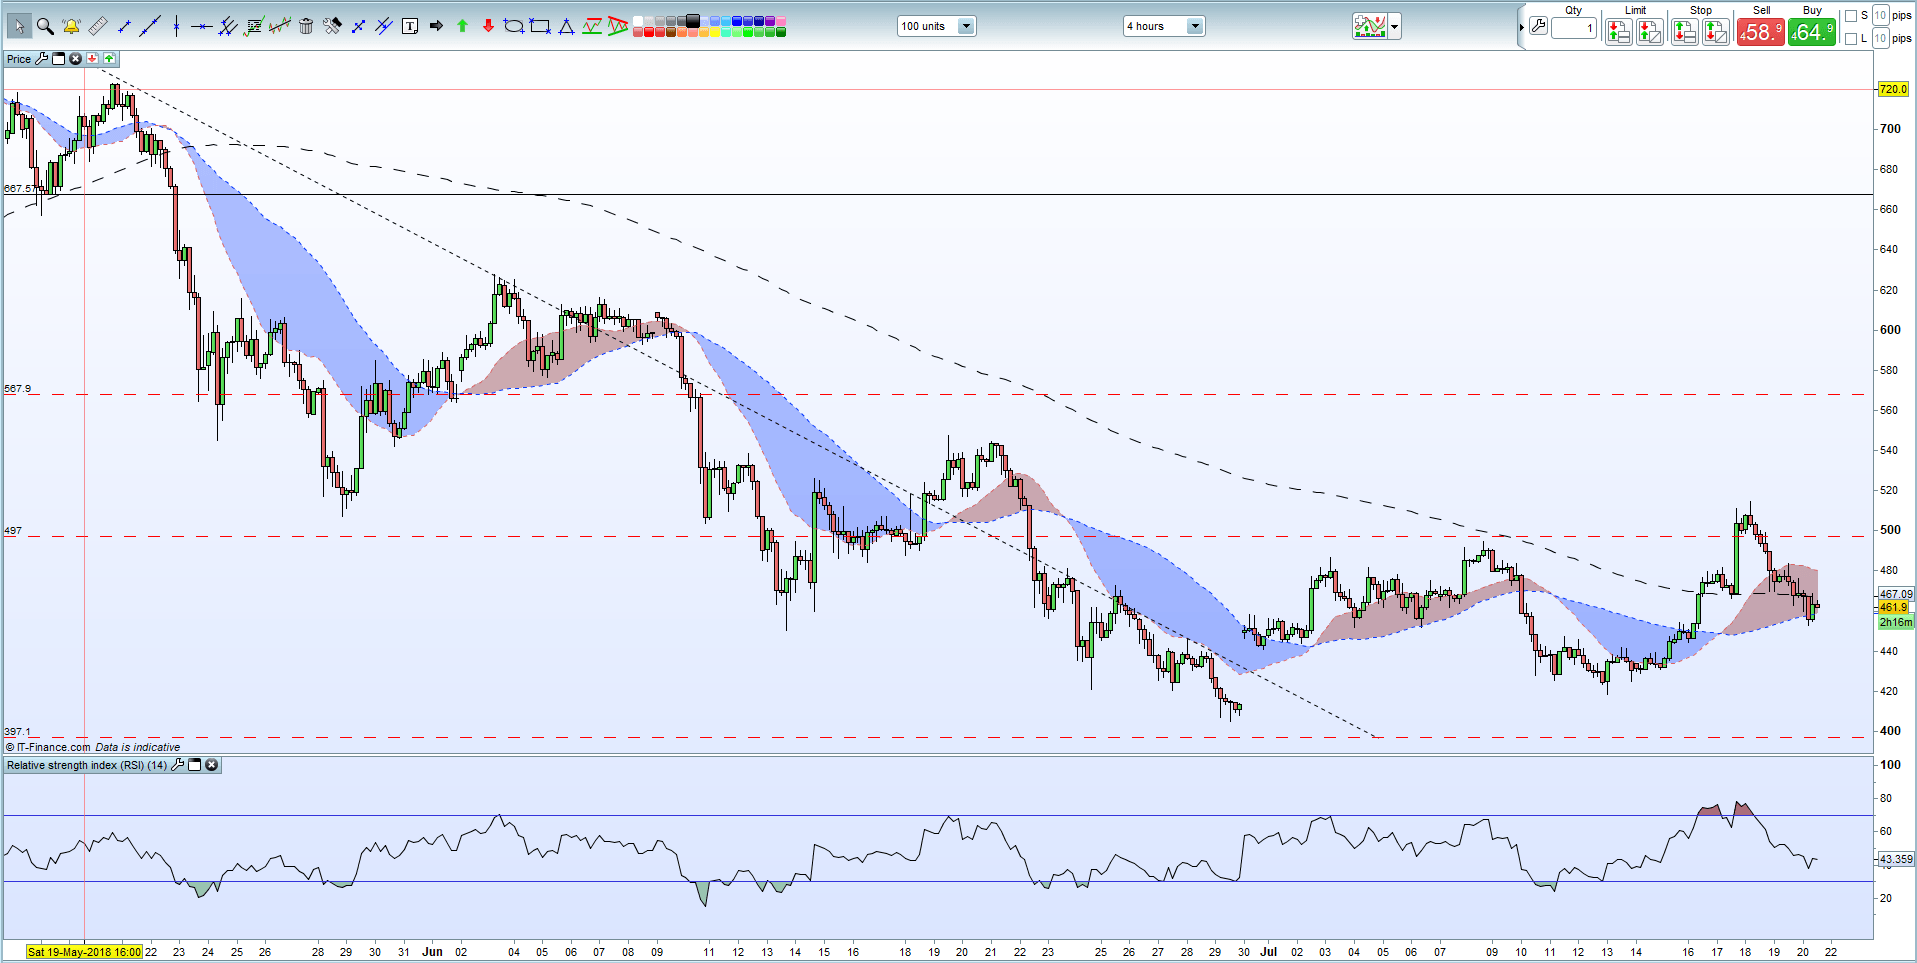
Task: Click the trash can delete icon
Action: (306, 26)
